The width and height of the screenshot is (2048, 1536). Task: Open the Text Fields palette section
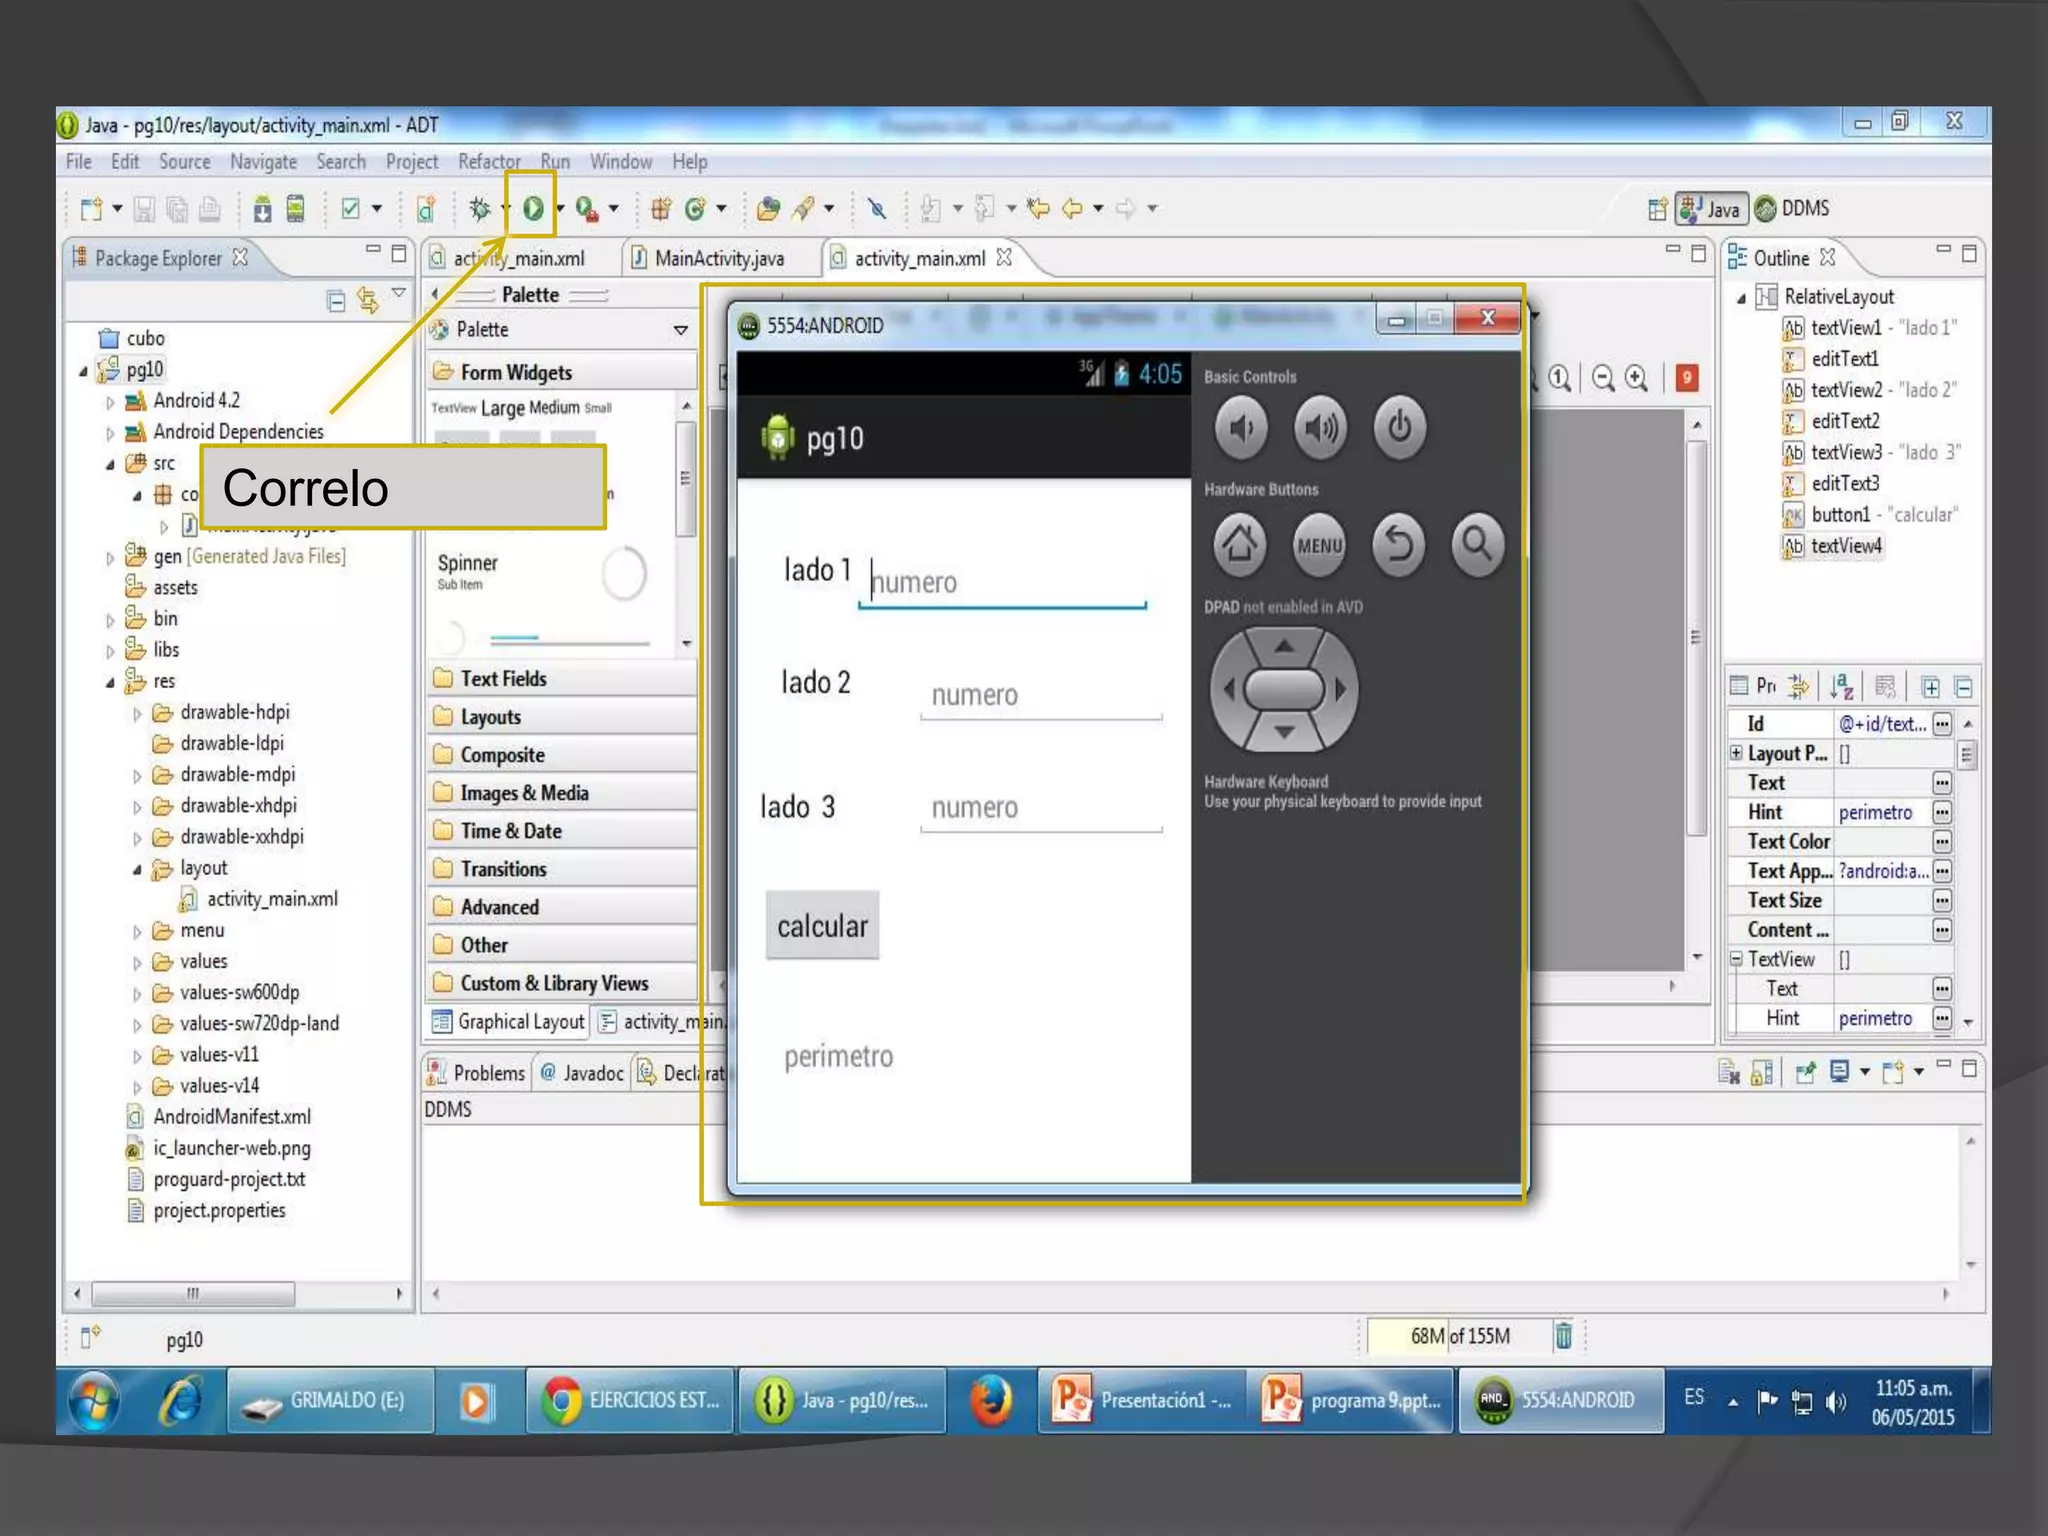pos(503,679)
